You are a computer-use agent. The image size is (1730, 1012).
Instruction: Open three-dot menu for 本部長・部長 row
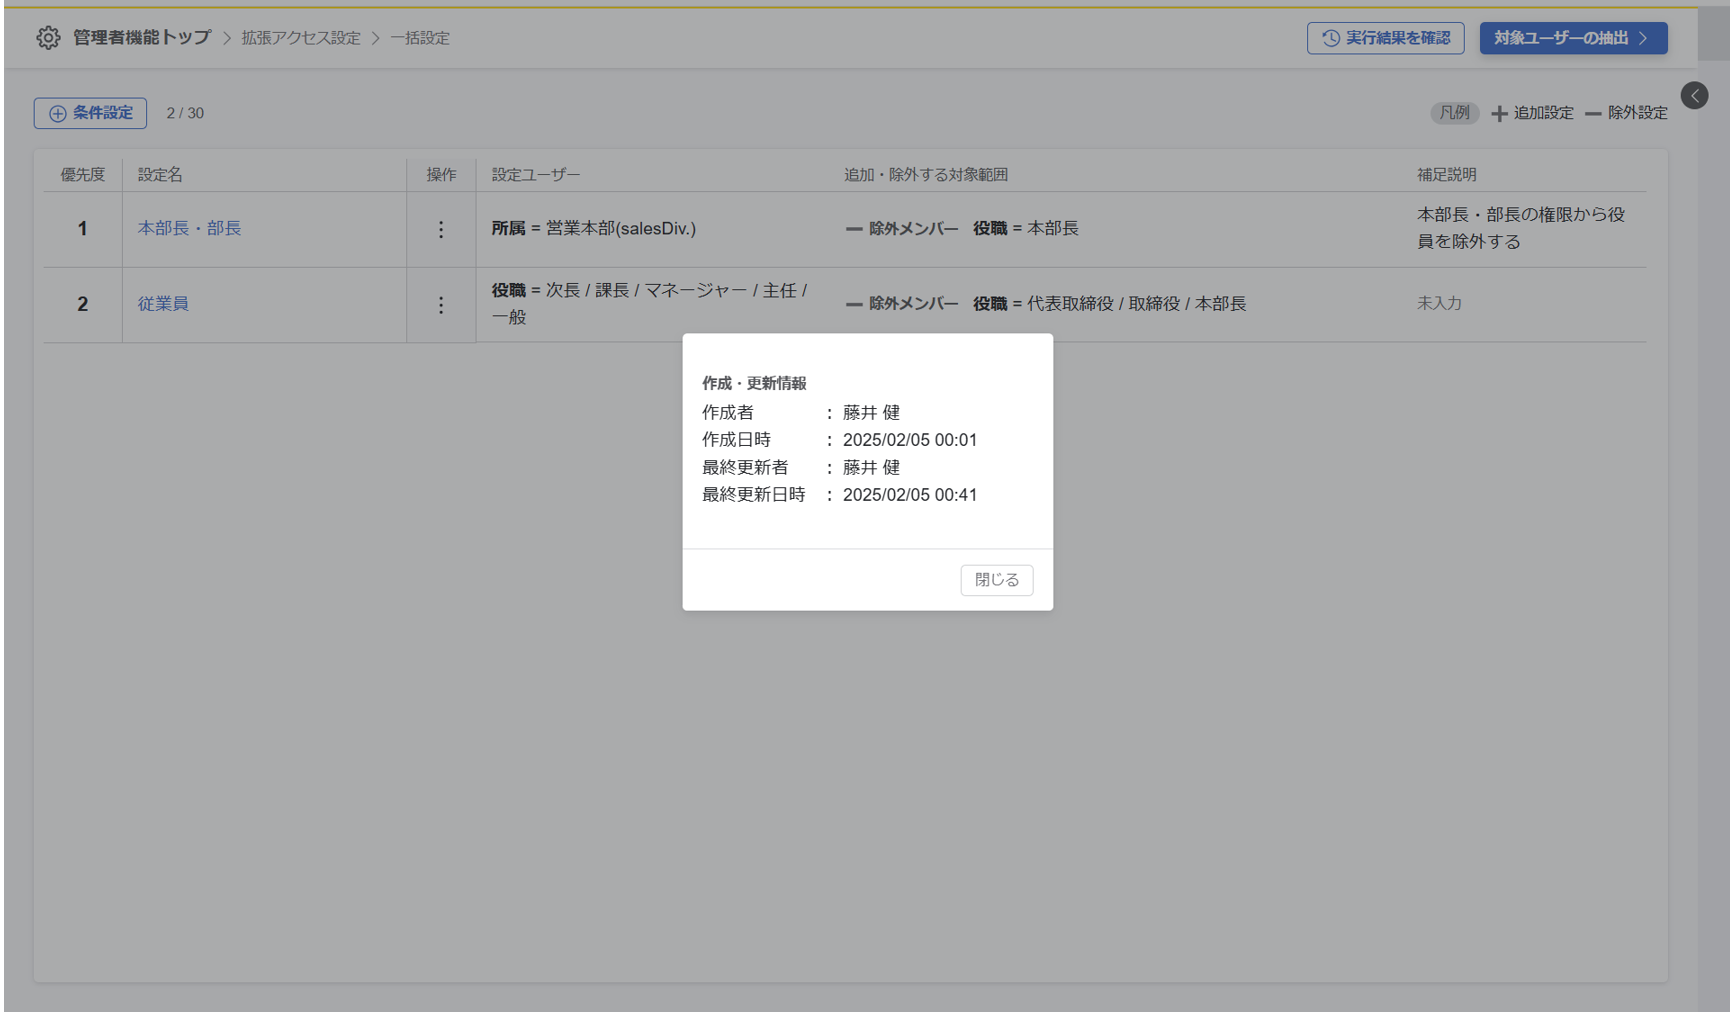click(x=441, y=230)
